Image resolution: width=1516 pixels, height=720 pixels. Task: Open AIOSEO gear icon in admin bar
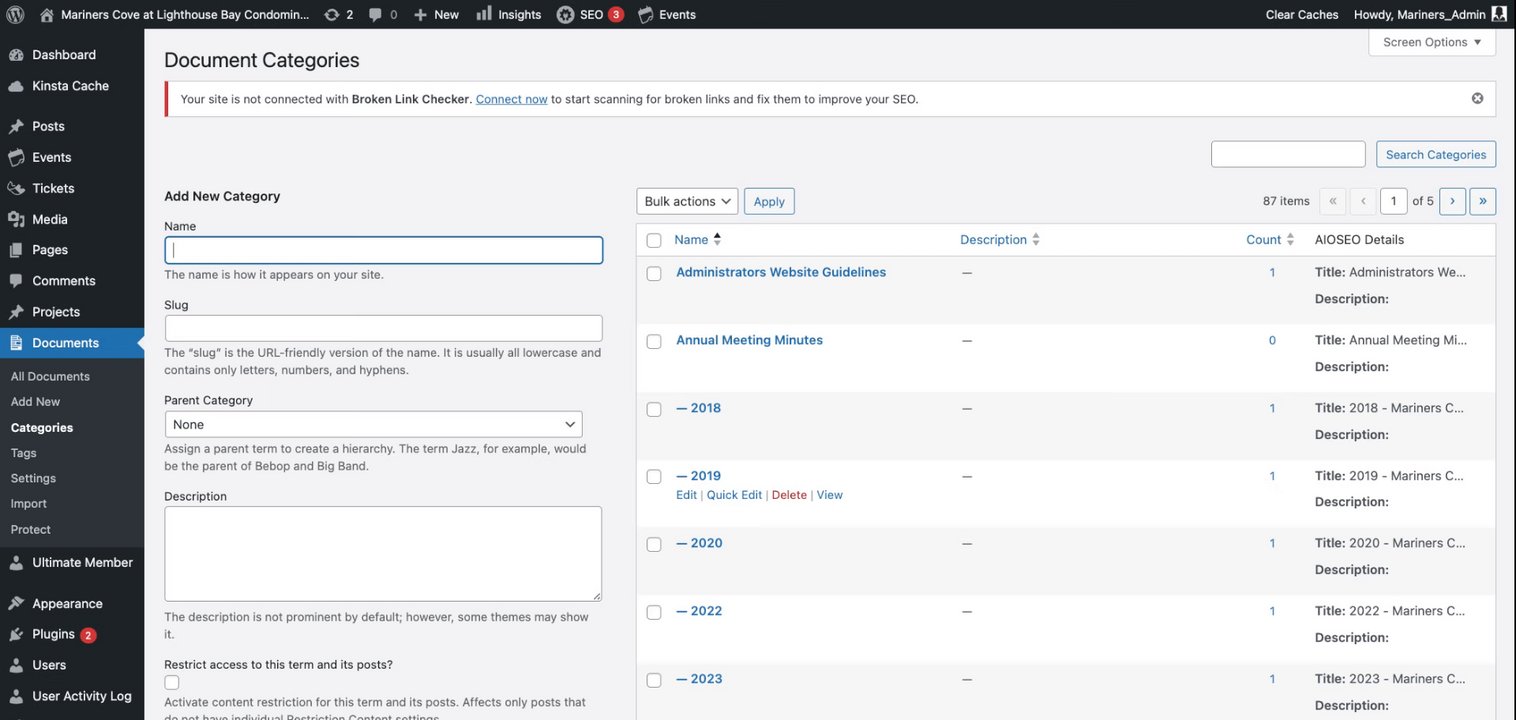565,14
